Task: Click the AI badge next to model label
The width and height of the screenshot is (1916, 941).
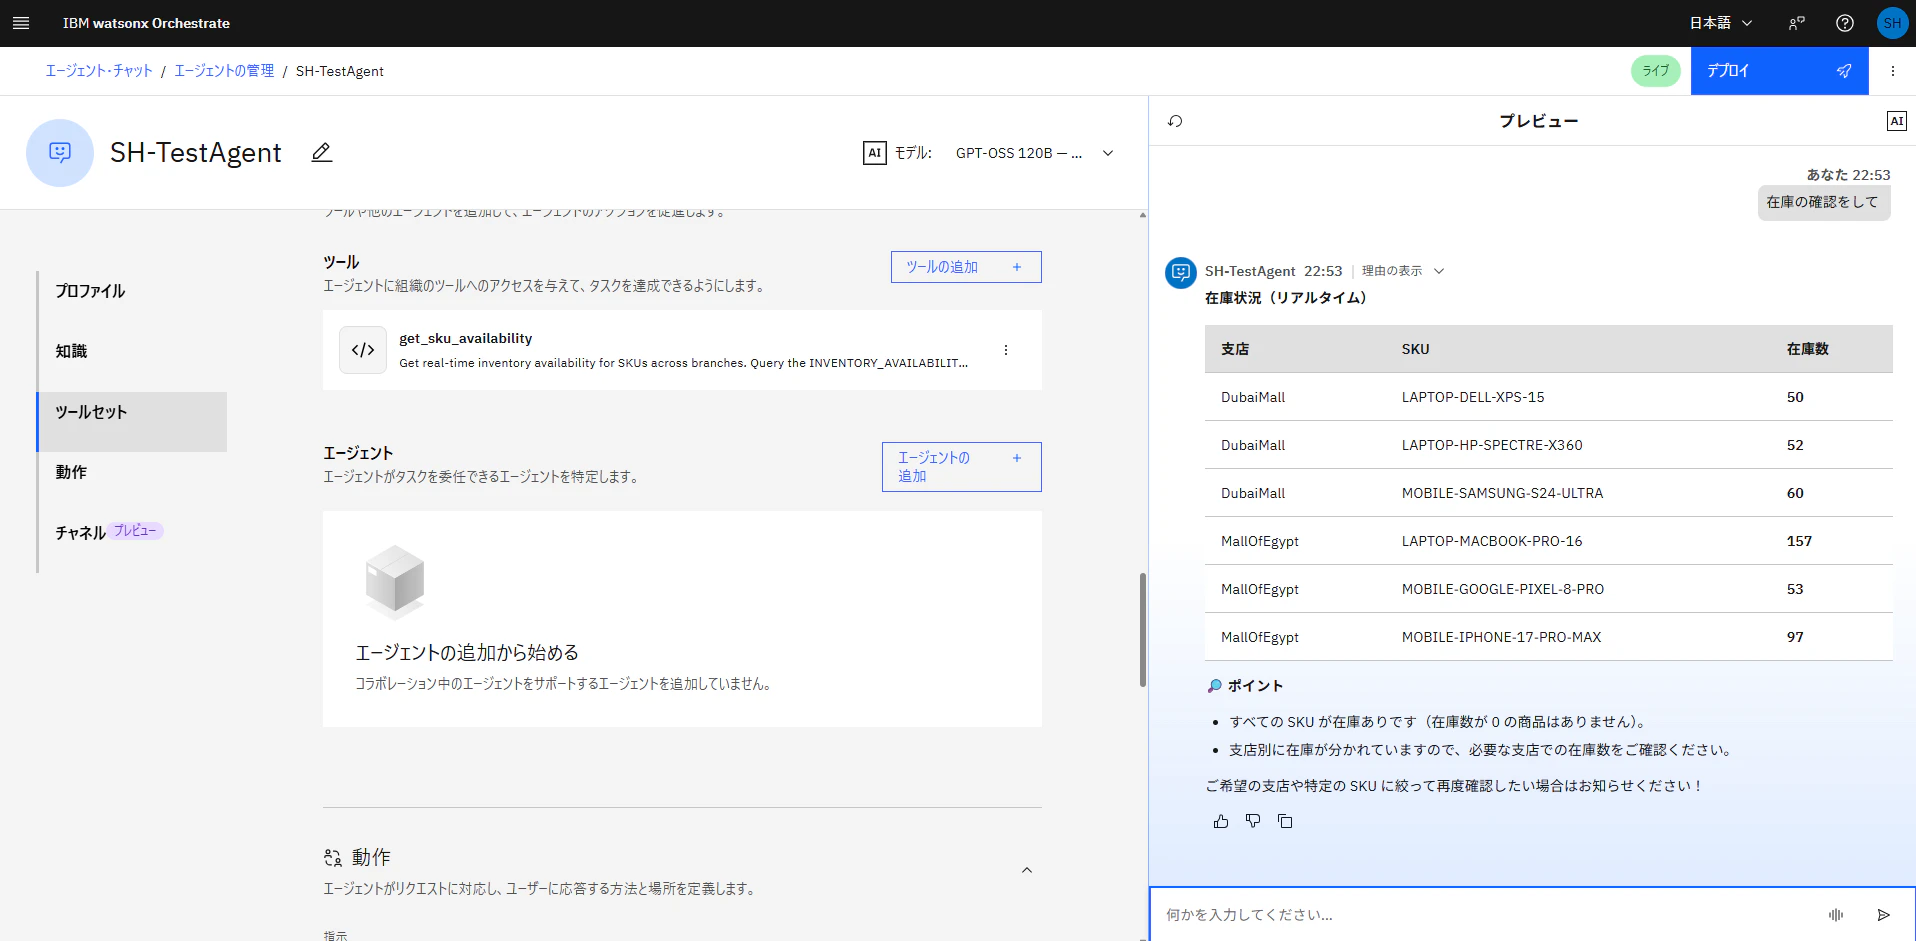Action: point(874,153)
